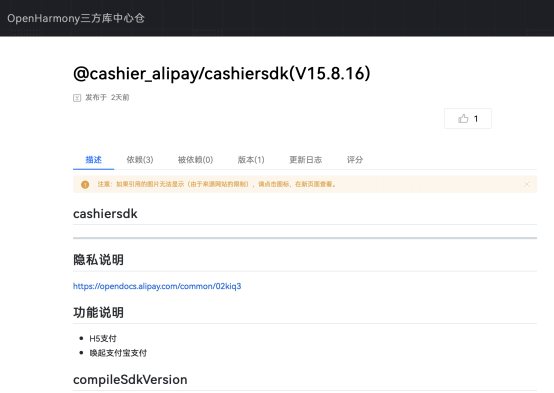
Task: Dismiss the orange notice banner
Action: (x=526, y=184)
